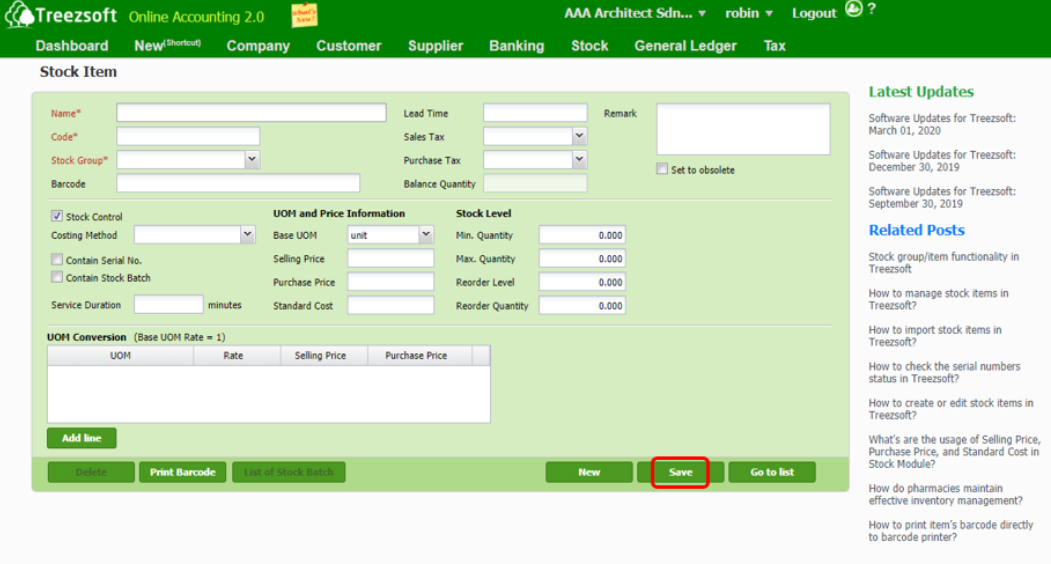Focus the Balance Quantity field
The image size is (1051, 564).
(535, 183)
